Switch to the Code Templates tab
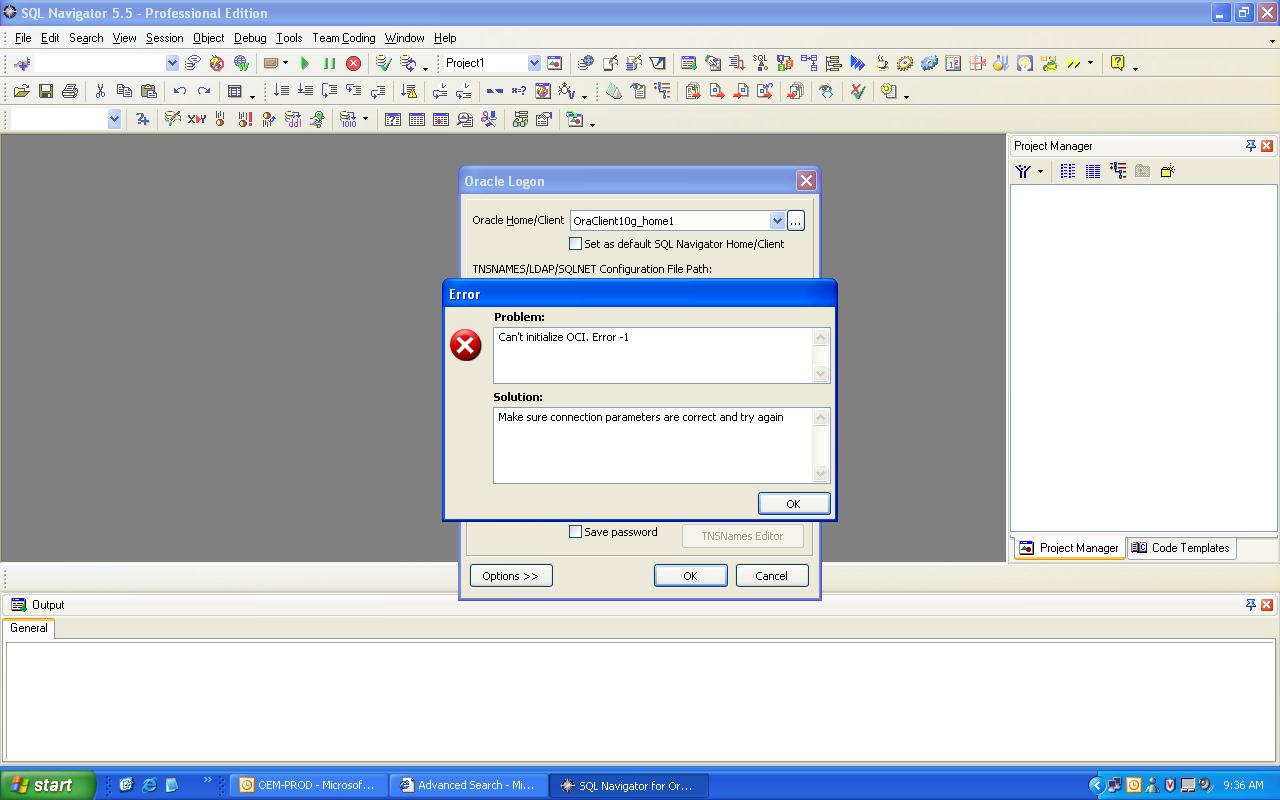 point(1180,548)
